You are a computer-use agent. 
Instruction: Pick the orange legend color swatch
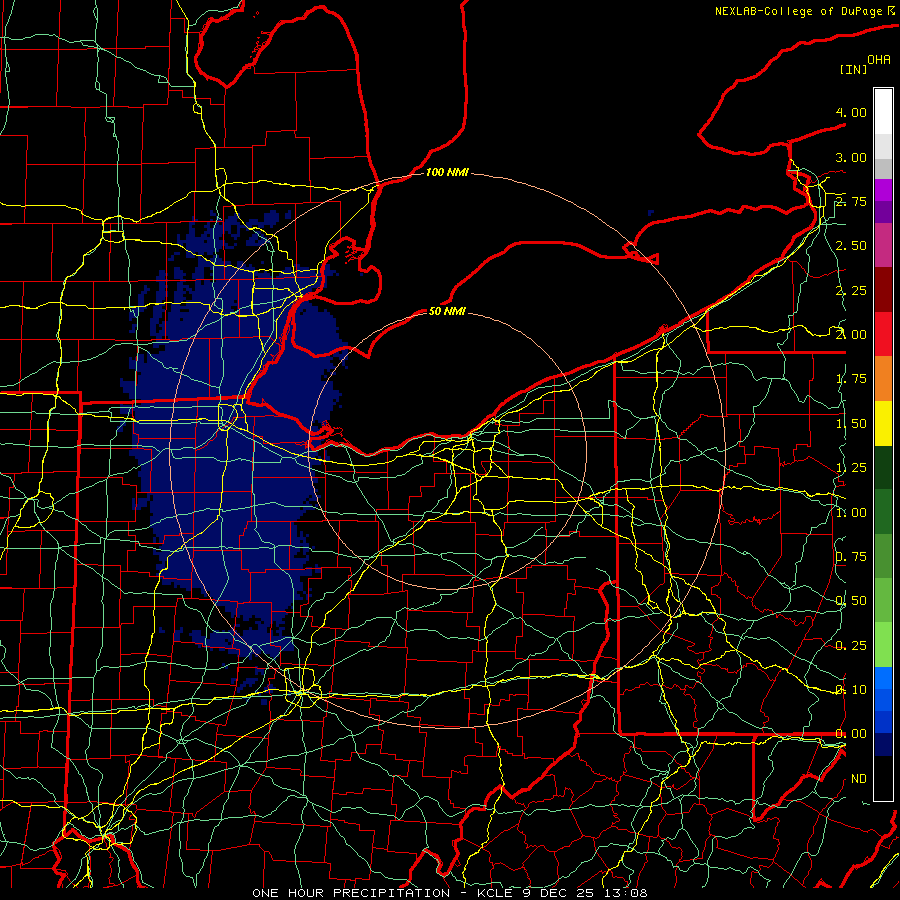coord(883,379)
